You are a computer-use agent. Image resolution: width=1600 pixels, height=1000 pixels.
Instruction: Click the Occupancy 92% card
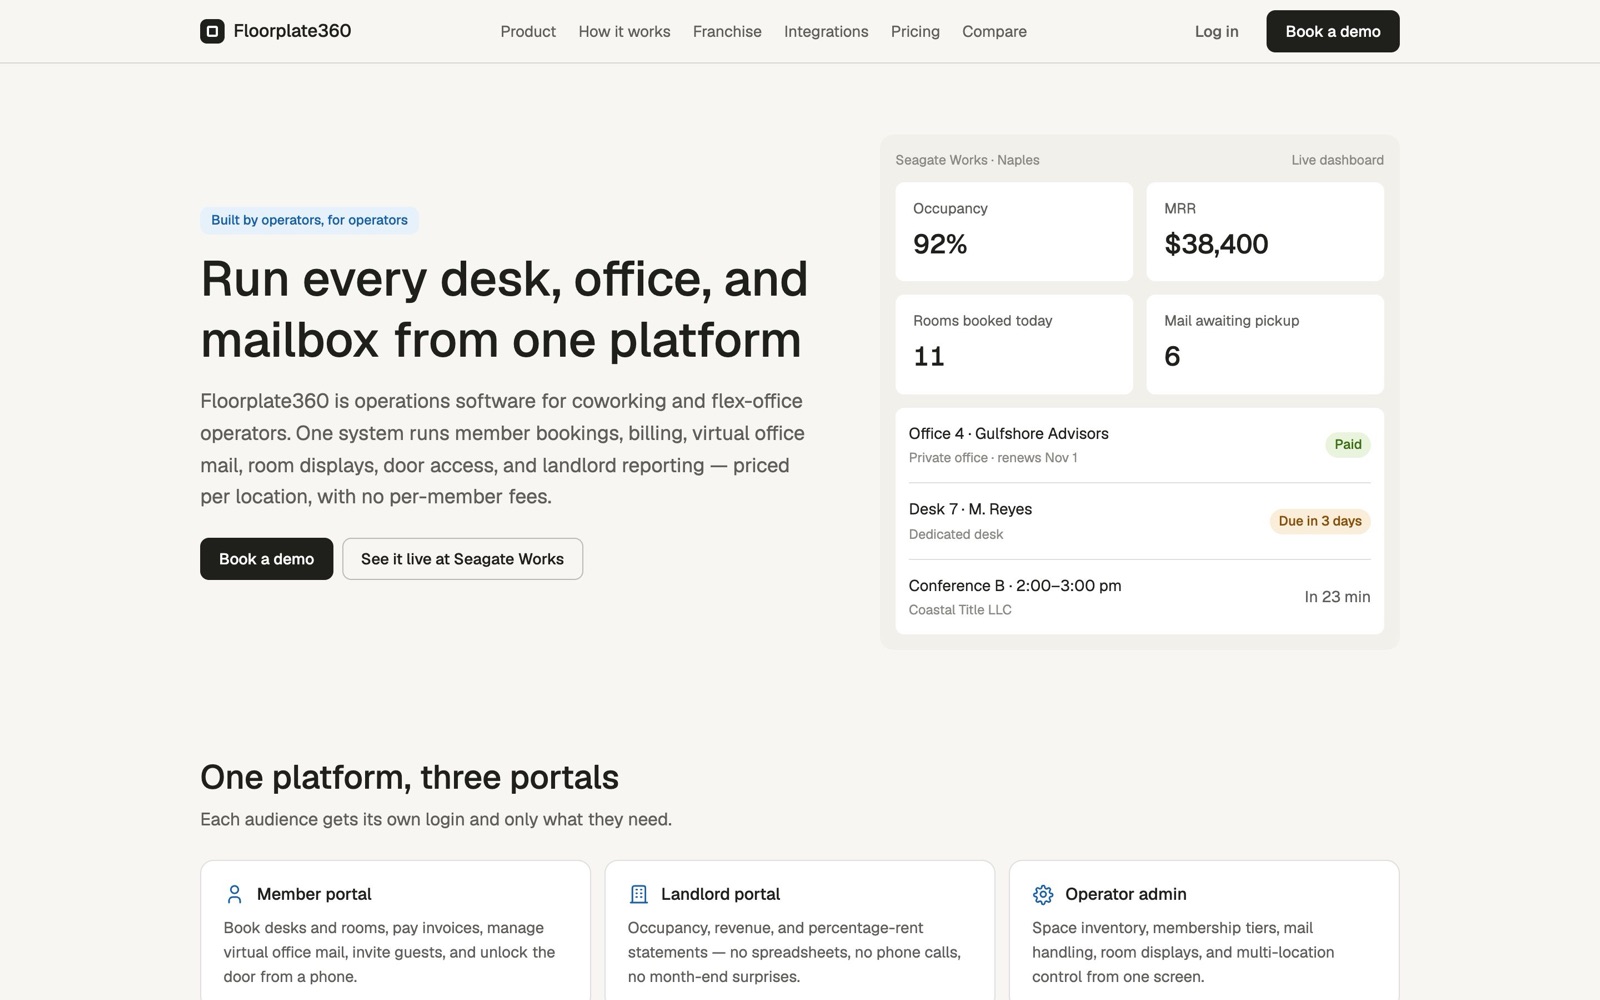[x=1014, y=232]
